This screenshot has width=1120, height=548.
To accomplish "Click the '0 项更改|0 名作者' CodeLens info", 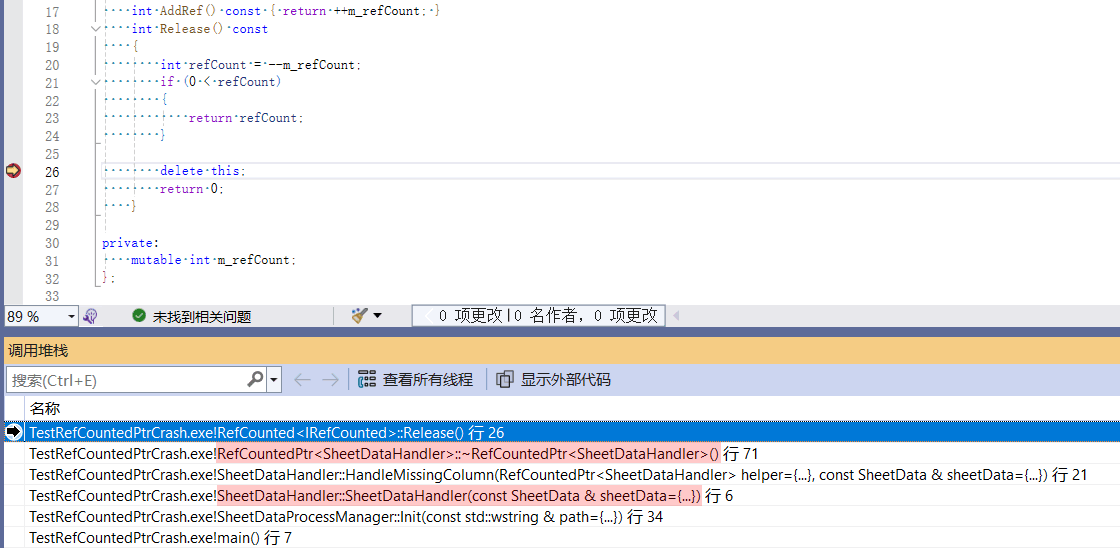I will pos(539,316).
